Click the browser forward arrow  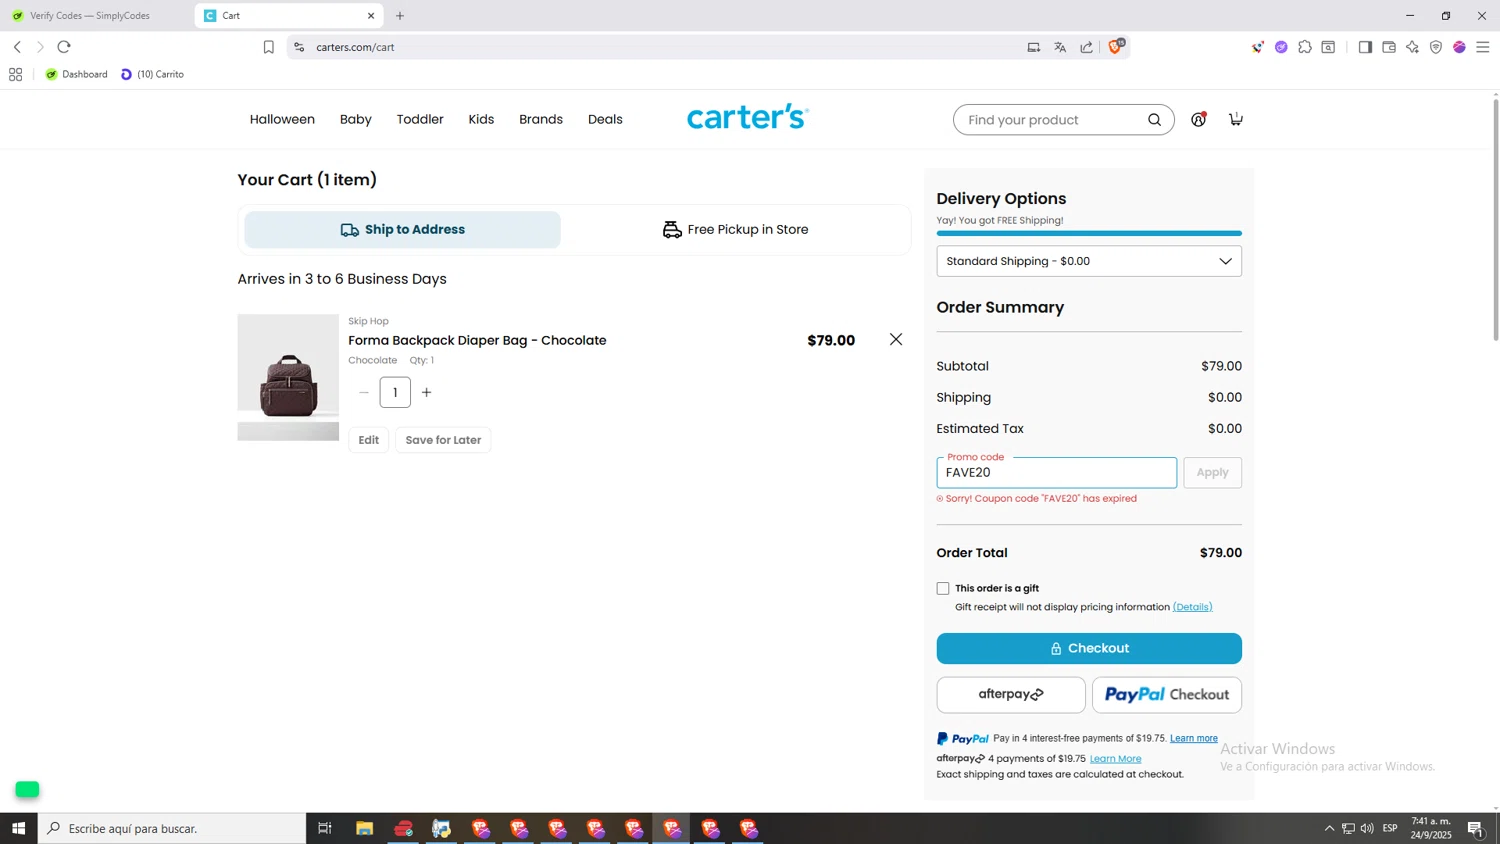(x=40, y=47)
